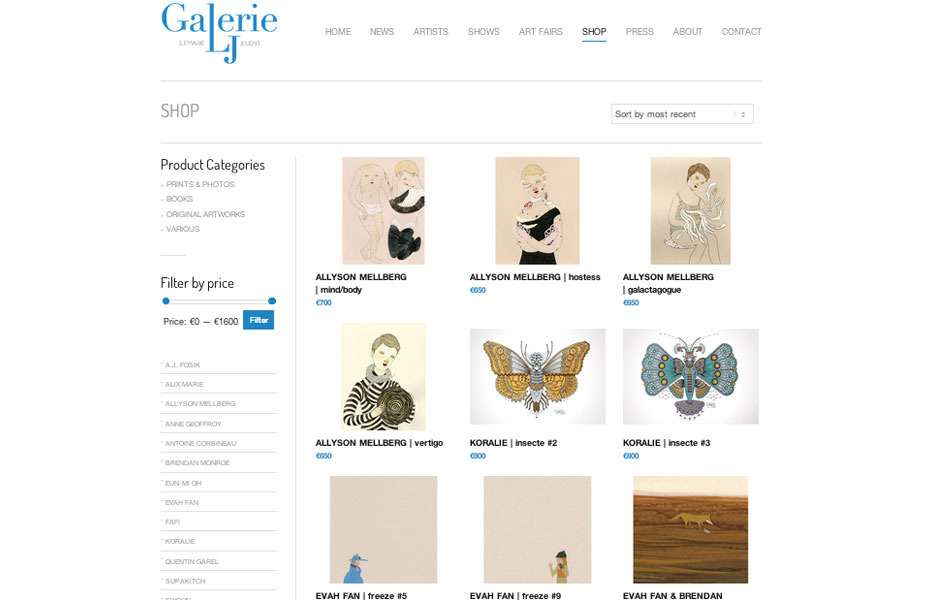Go to the ARTISTS menu item

click(431, 31)
